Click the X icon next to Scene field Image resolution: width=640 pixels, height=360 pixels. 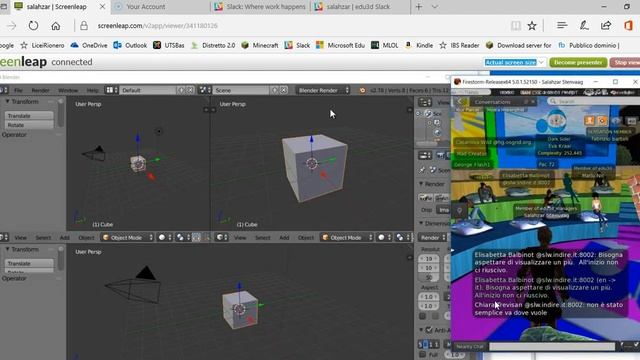pos(284,90)
